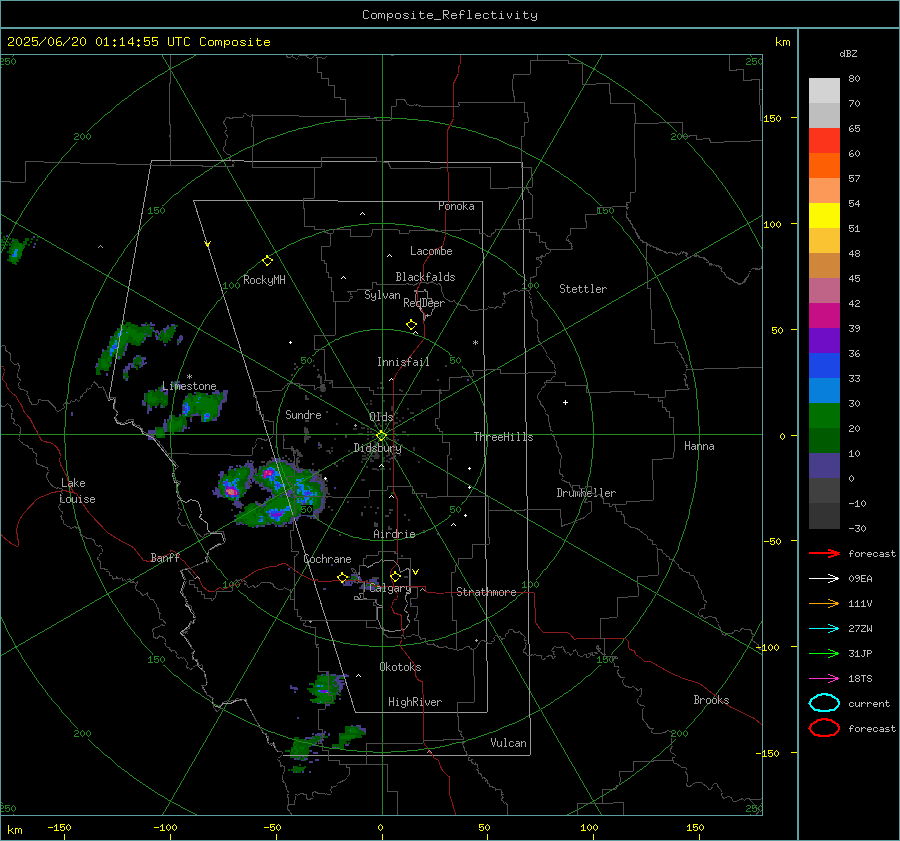
Task: Click the magenta swatch between 42 and 39
Action: pyautogui.click(x=824, y=316)
